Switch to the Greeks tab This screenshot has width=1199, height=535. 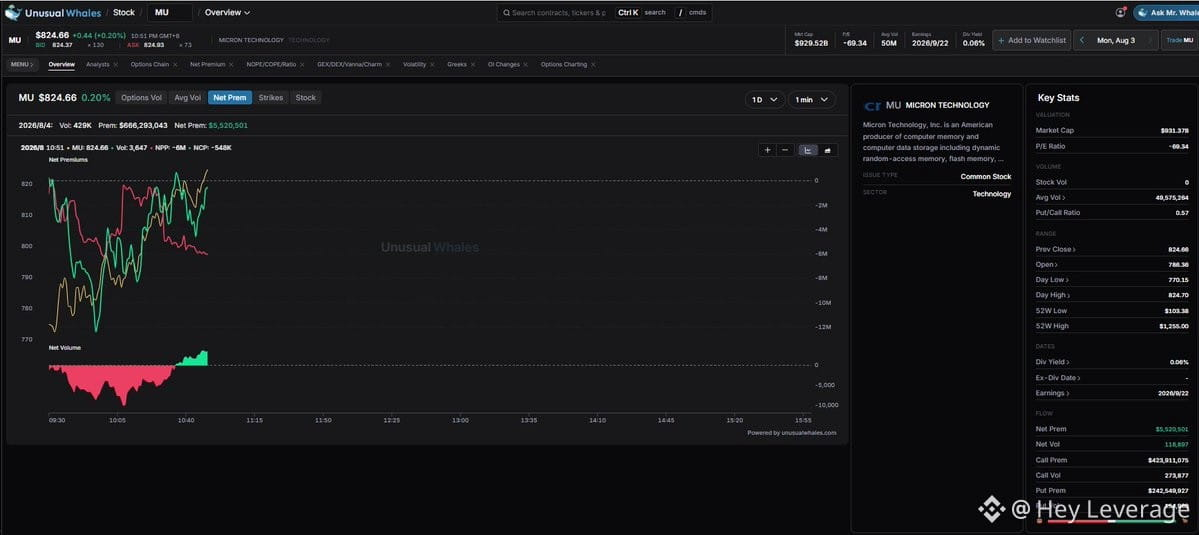pyautogui.click(x=457, y=65)
